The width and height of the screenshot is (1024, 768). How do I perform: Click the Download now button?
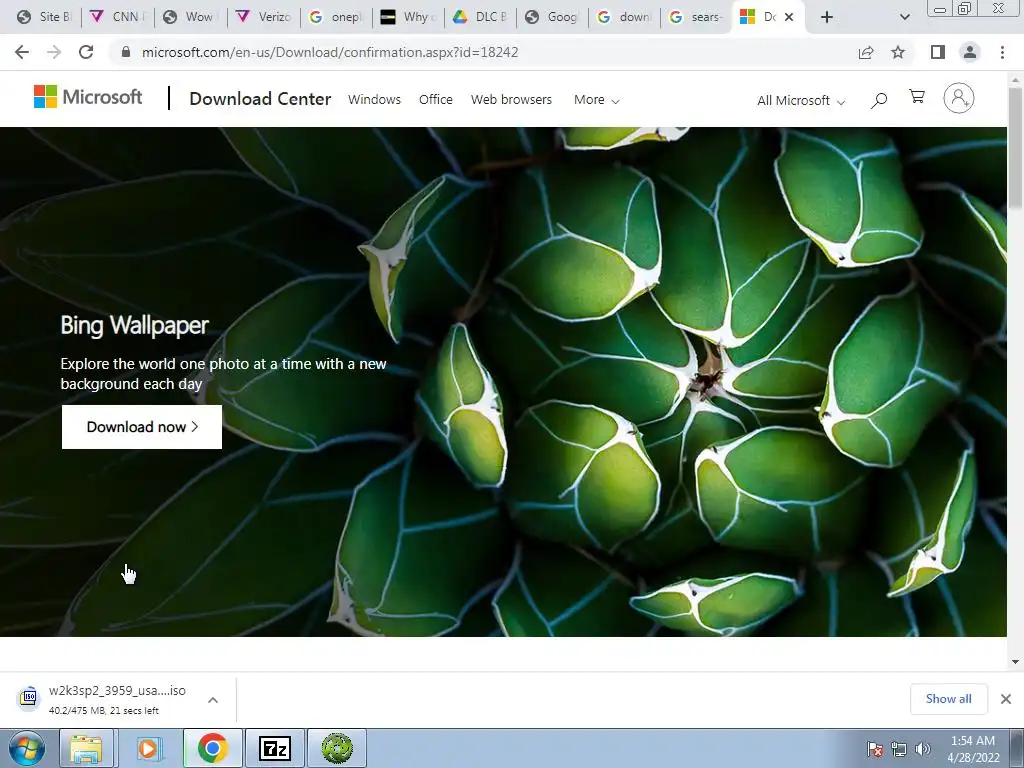click(x=142, y=427)
